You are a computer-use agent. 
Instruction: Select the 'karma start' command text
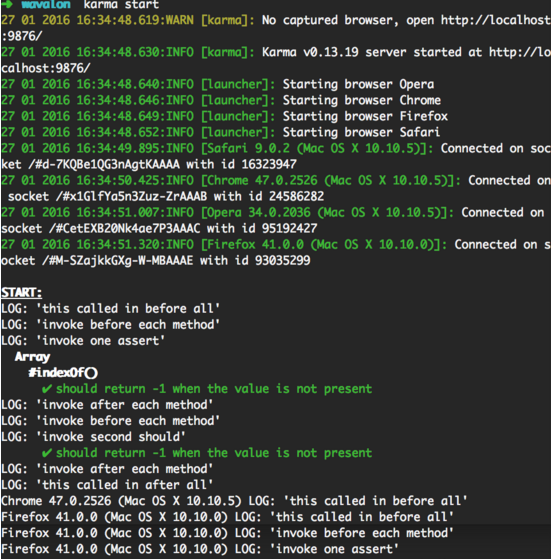click(121, 5)
